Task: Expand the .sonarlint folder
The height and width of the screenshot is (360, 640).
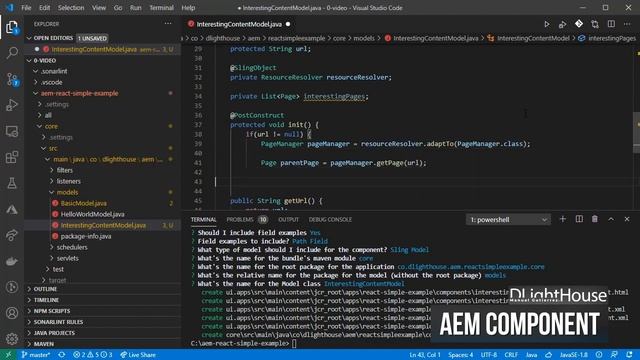Action: coord(54,71)
